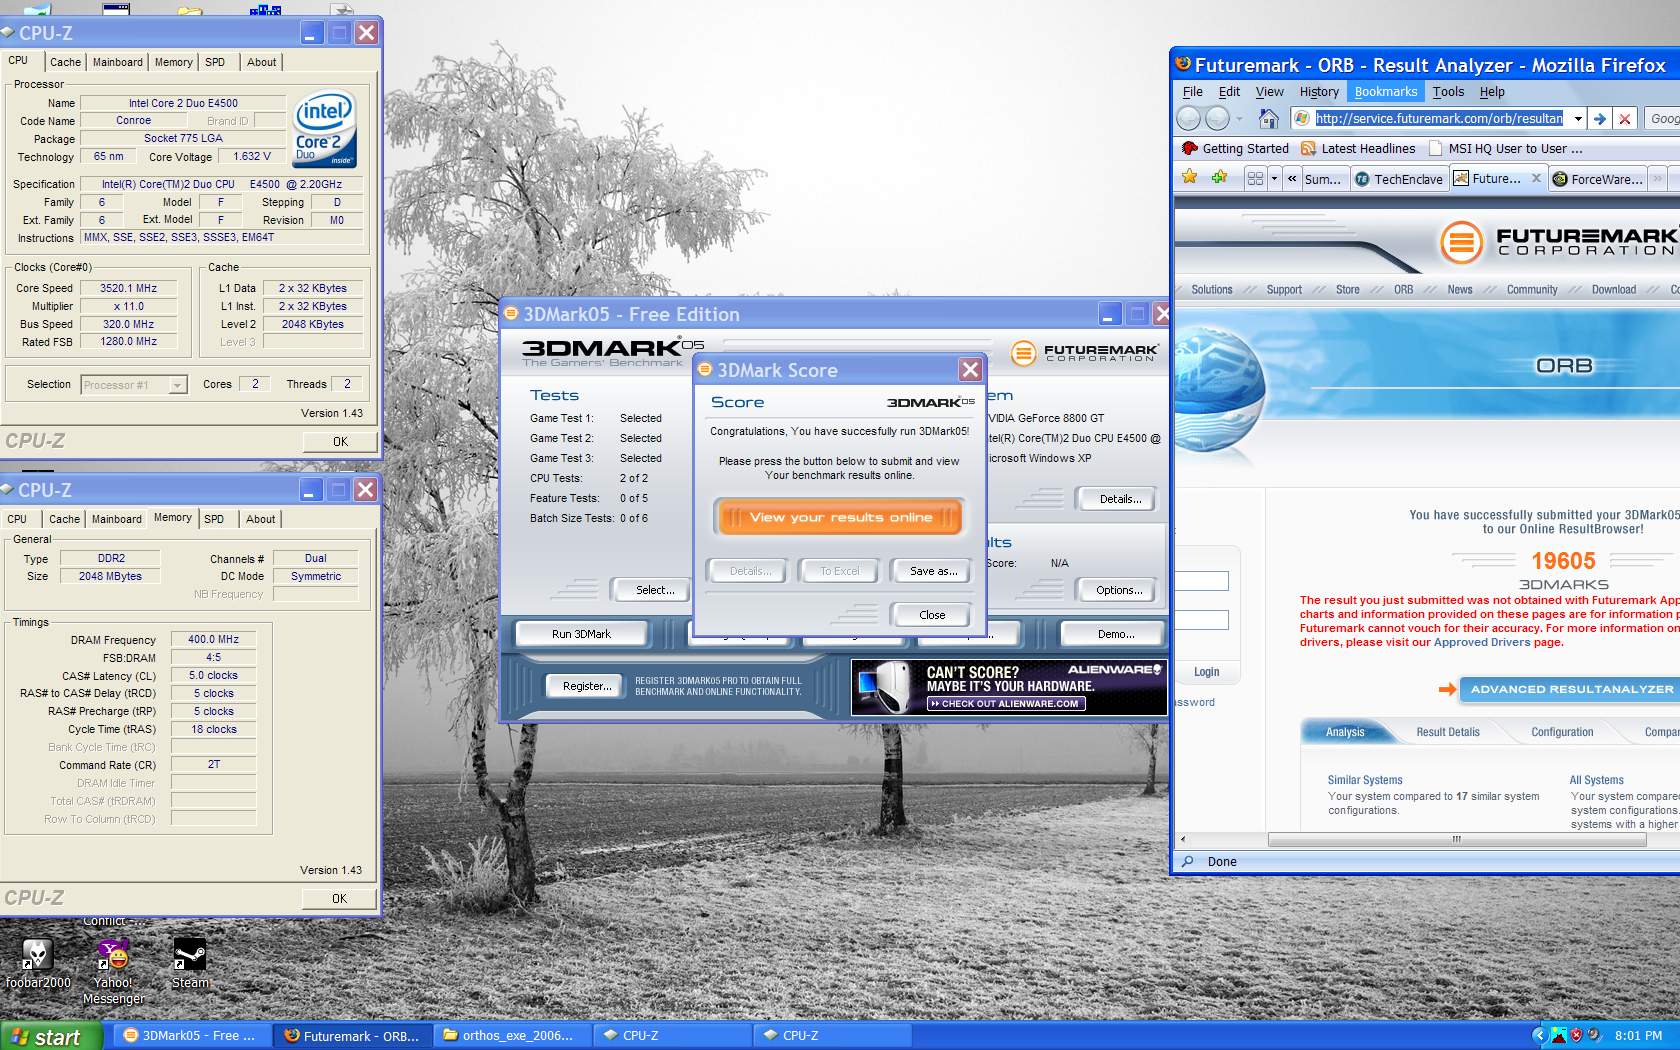This screenshot has width=1680, height=1050.
Task: Click View your results online button
Action: click(840, 517)
